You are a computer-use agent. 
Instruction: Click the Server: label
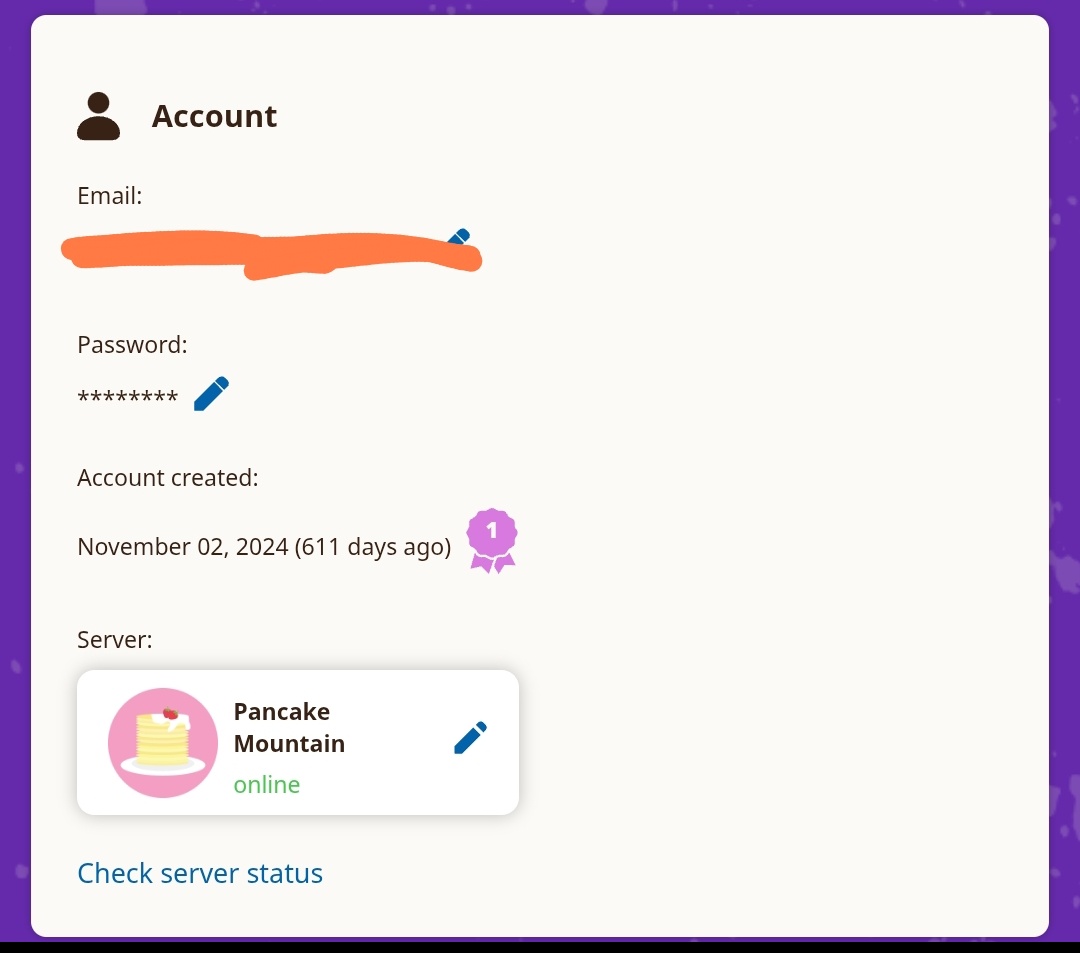coord(115,640)
